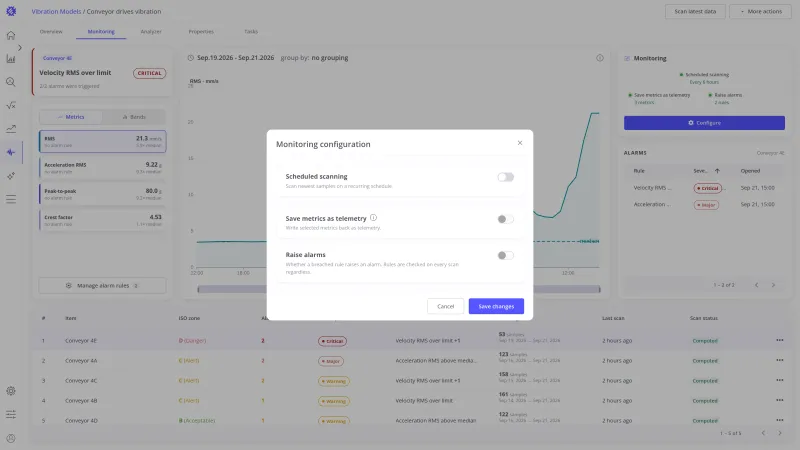The height and width of the screenshot is (450, 800).
Task: Toggle Save metrics as telemetry switch
Action: point(506,219)
